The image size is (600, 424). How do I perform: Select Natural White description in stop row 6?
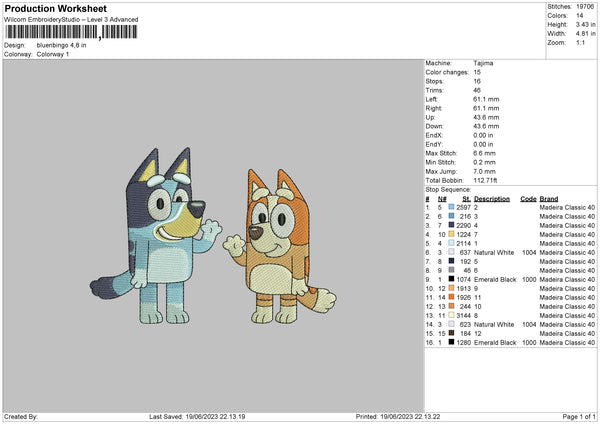494,253
